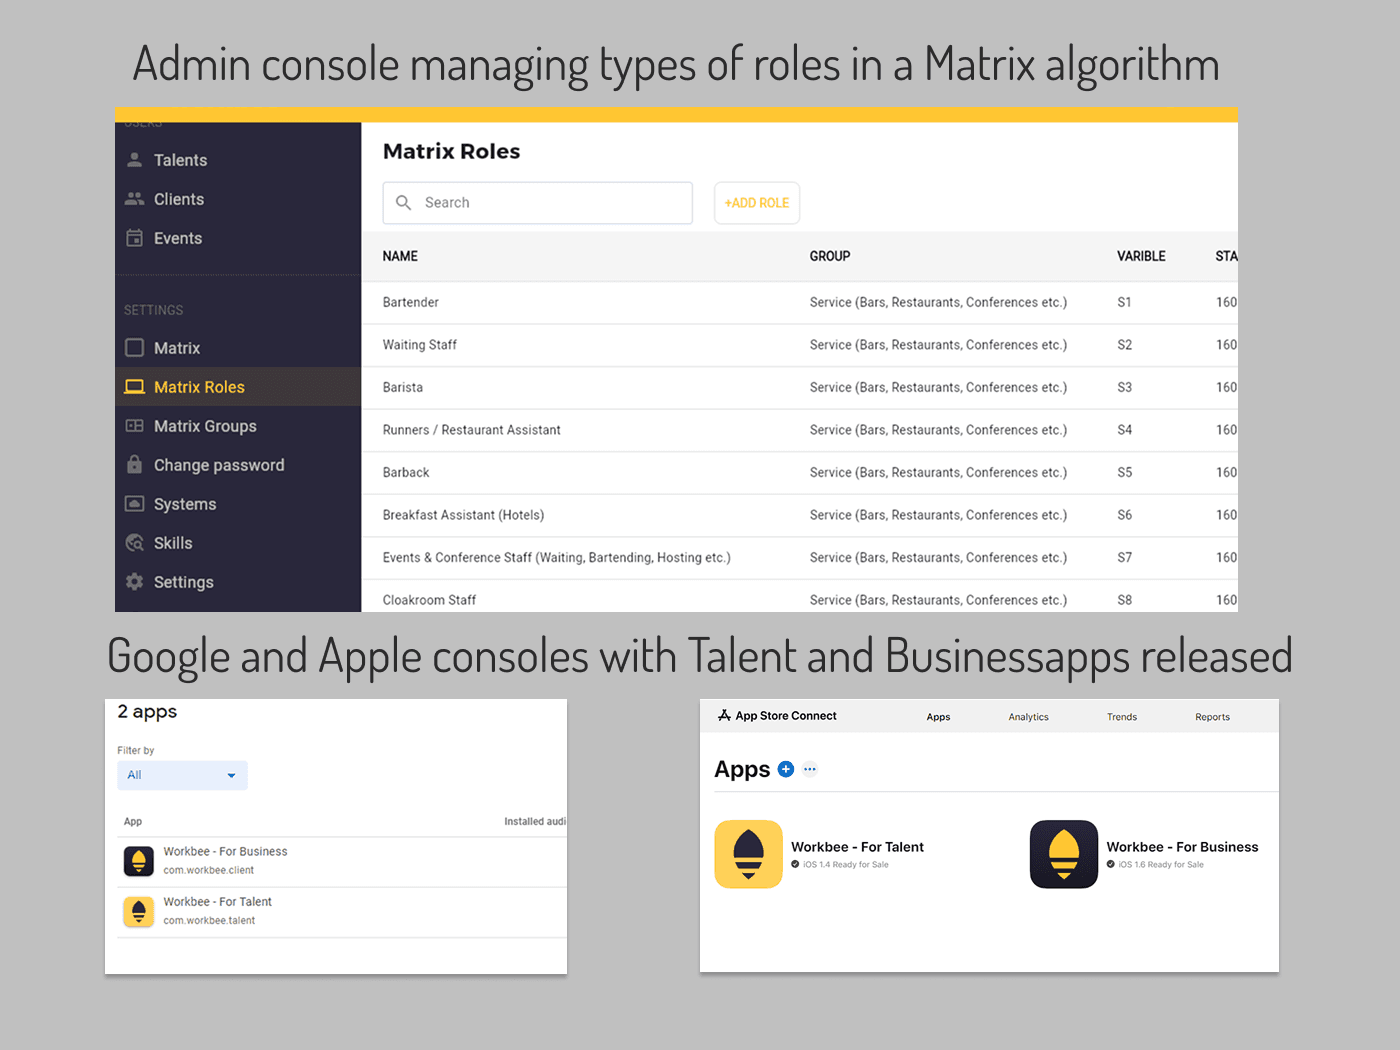Click the Matrix square icon in sidebar

(134, 348)
